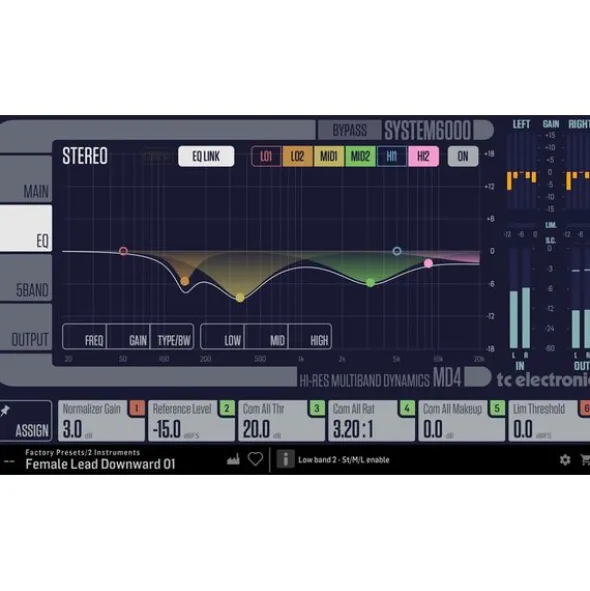Click the ASSIGN button
The image size is (590, 591).
coord(26,421)
